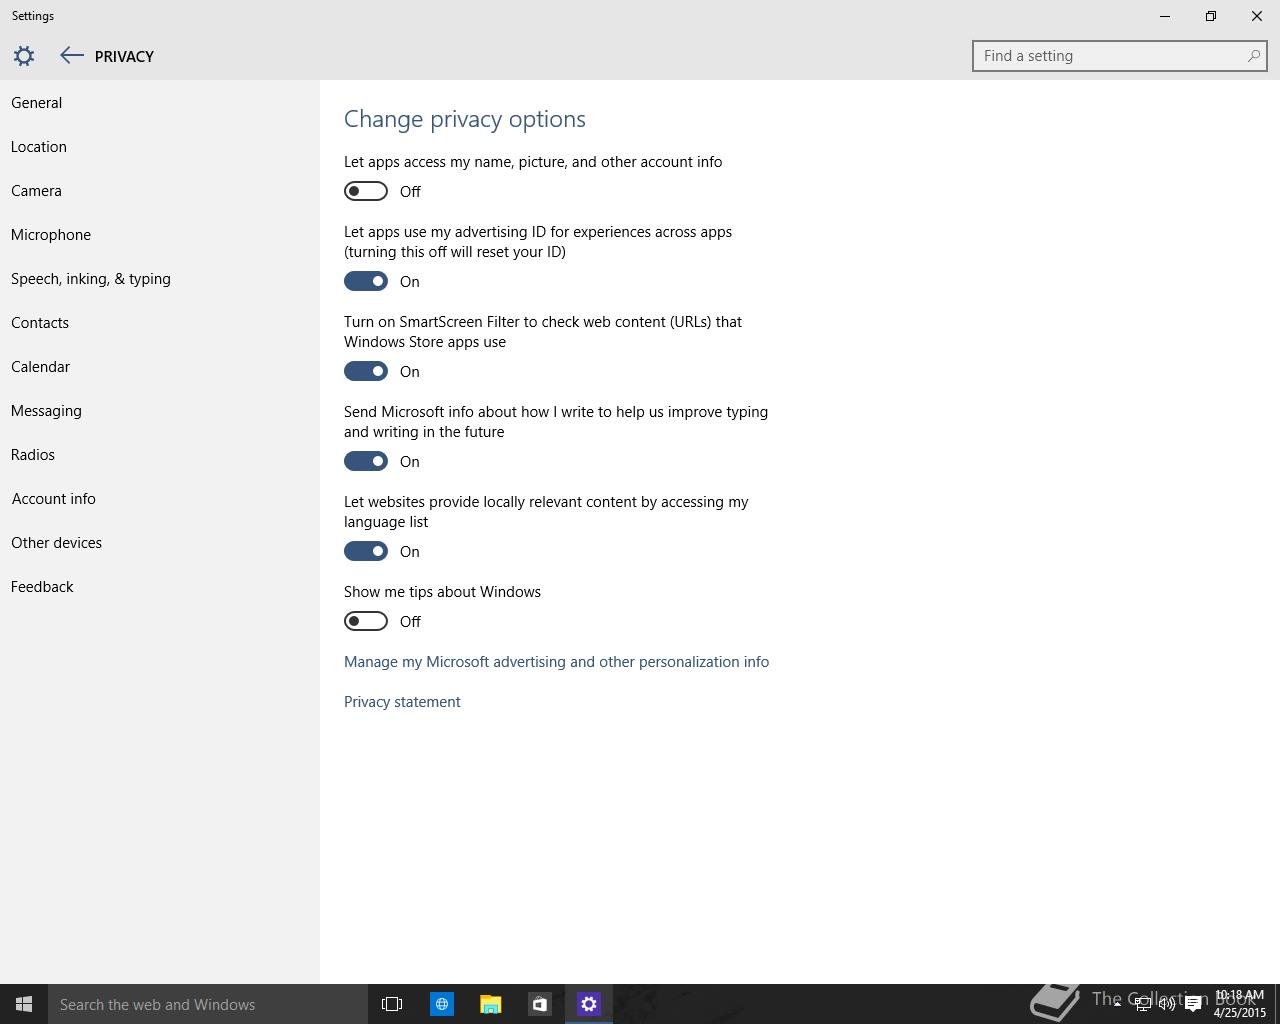Image resolution: width=1280 pixels, height=1024 pixels.
Task: Click the PRIVACY header title
Action: pyautogui.click(x=124, y=57)
